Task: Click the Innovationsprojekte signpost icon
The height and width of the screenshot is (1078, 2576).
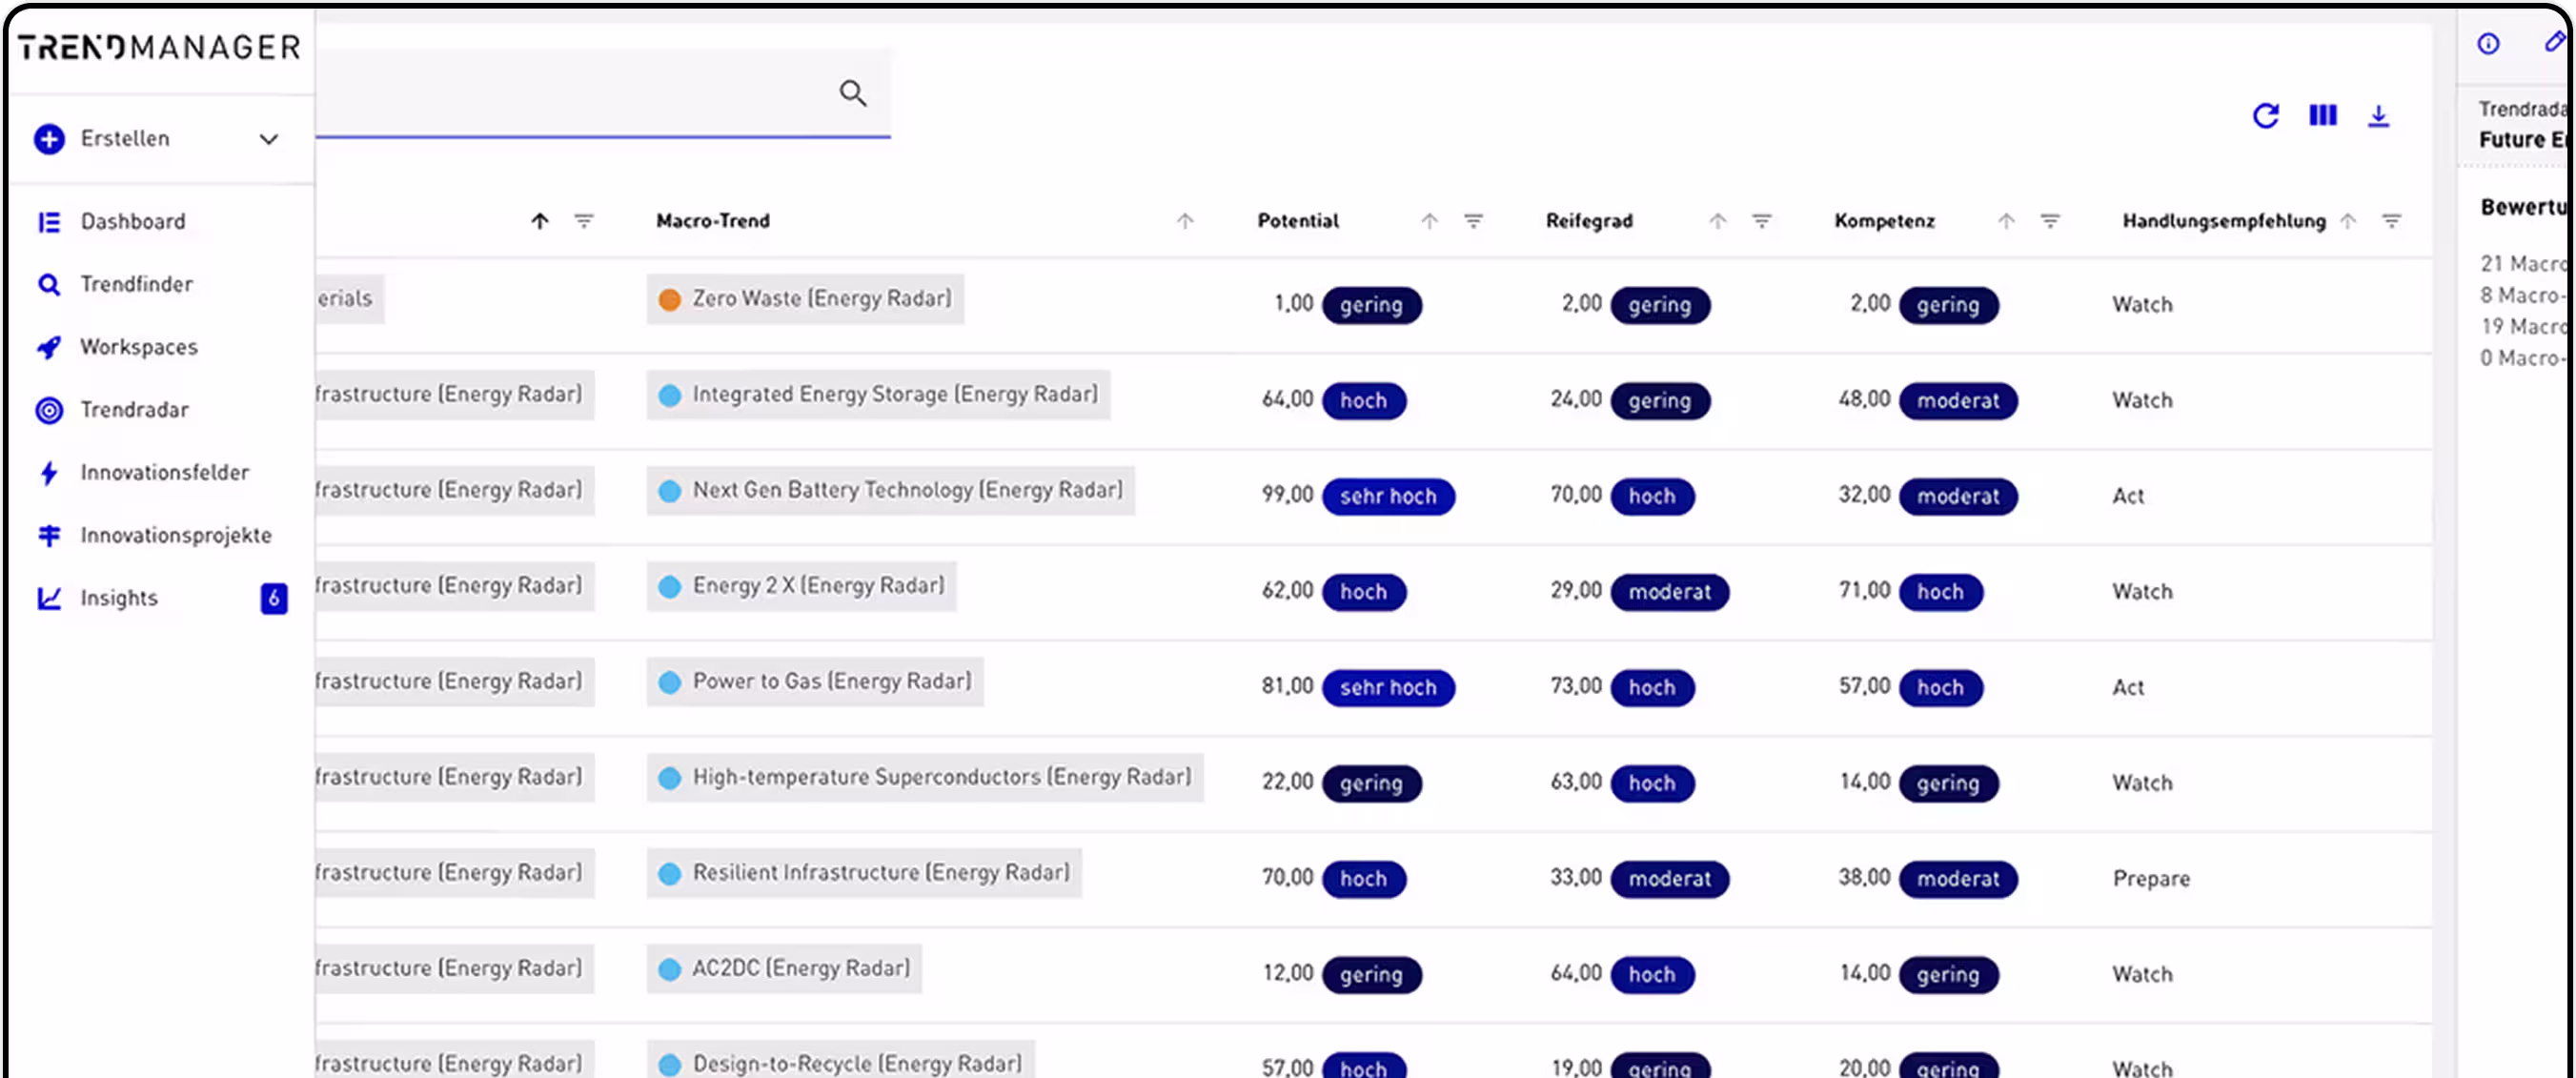Action: click(x=49, y=536)
